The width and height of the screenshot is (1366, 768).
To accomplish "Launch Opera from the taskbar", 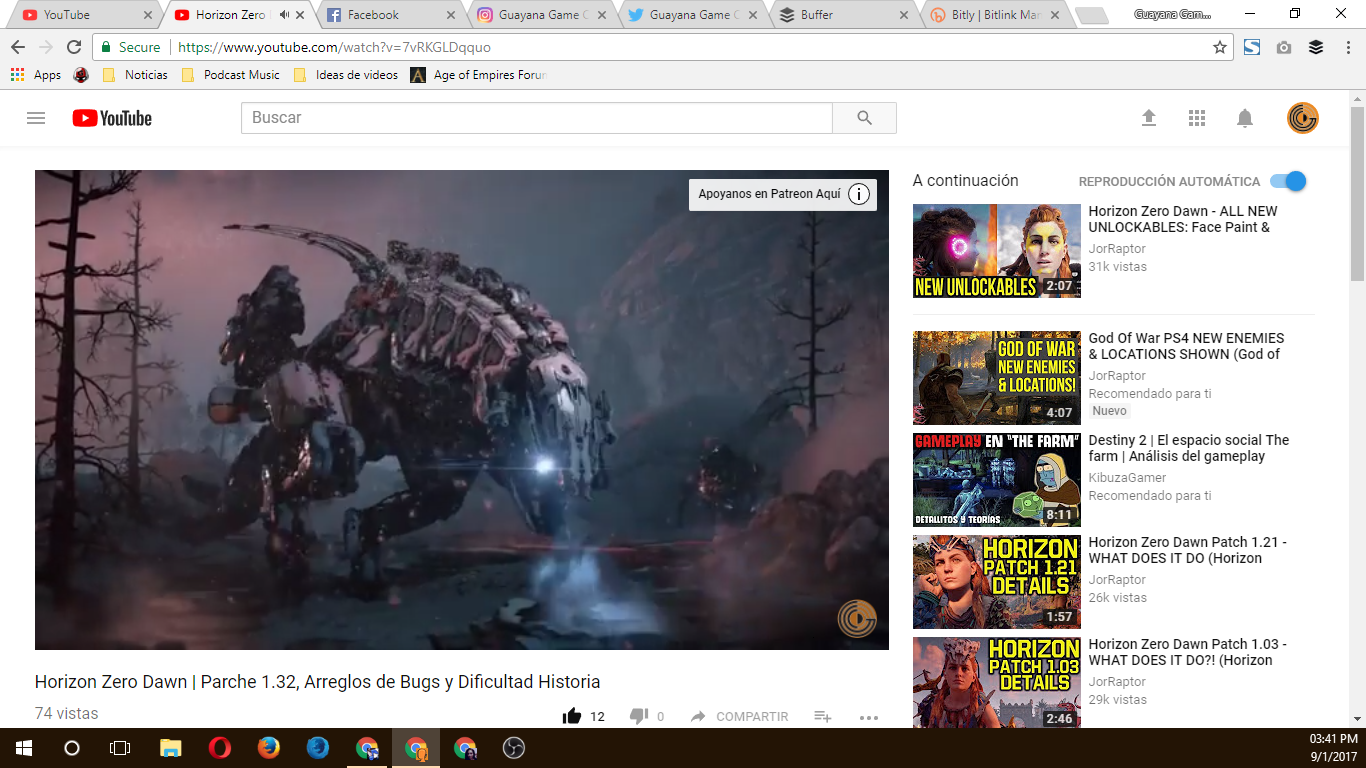I will pyautogui.click(x=219, y=748).
